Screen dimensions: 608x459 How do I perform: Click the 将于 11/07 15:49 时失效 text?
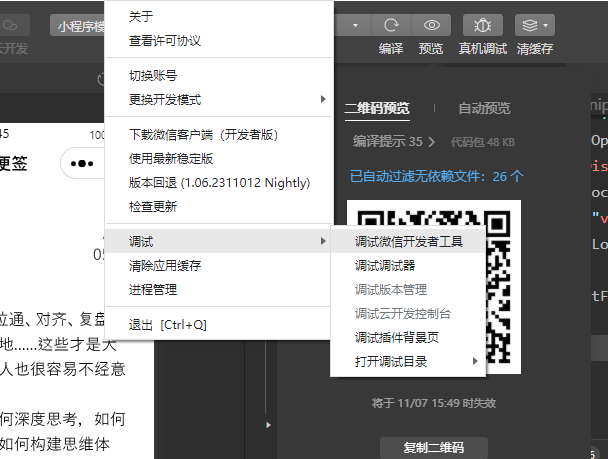pyautogui.click(x=434, y=403)
